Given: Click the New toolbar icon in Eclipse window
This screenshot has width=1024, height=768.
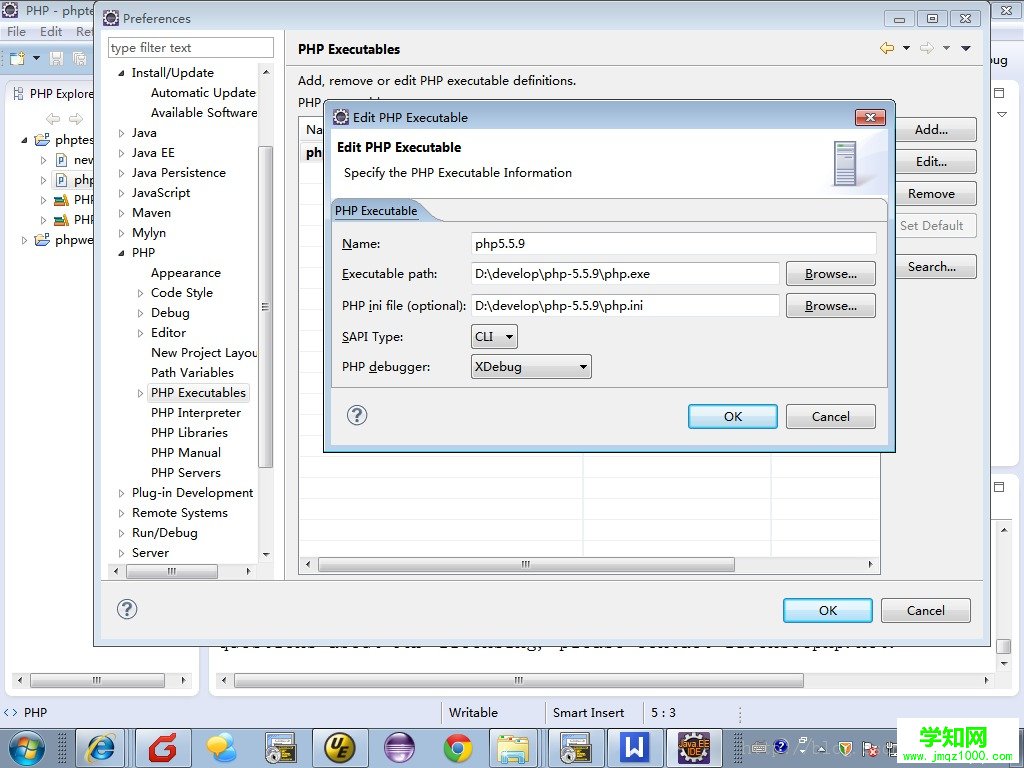Looking at the screenshot, I should point(18,59).
